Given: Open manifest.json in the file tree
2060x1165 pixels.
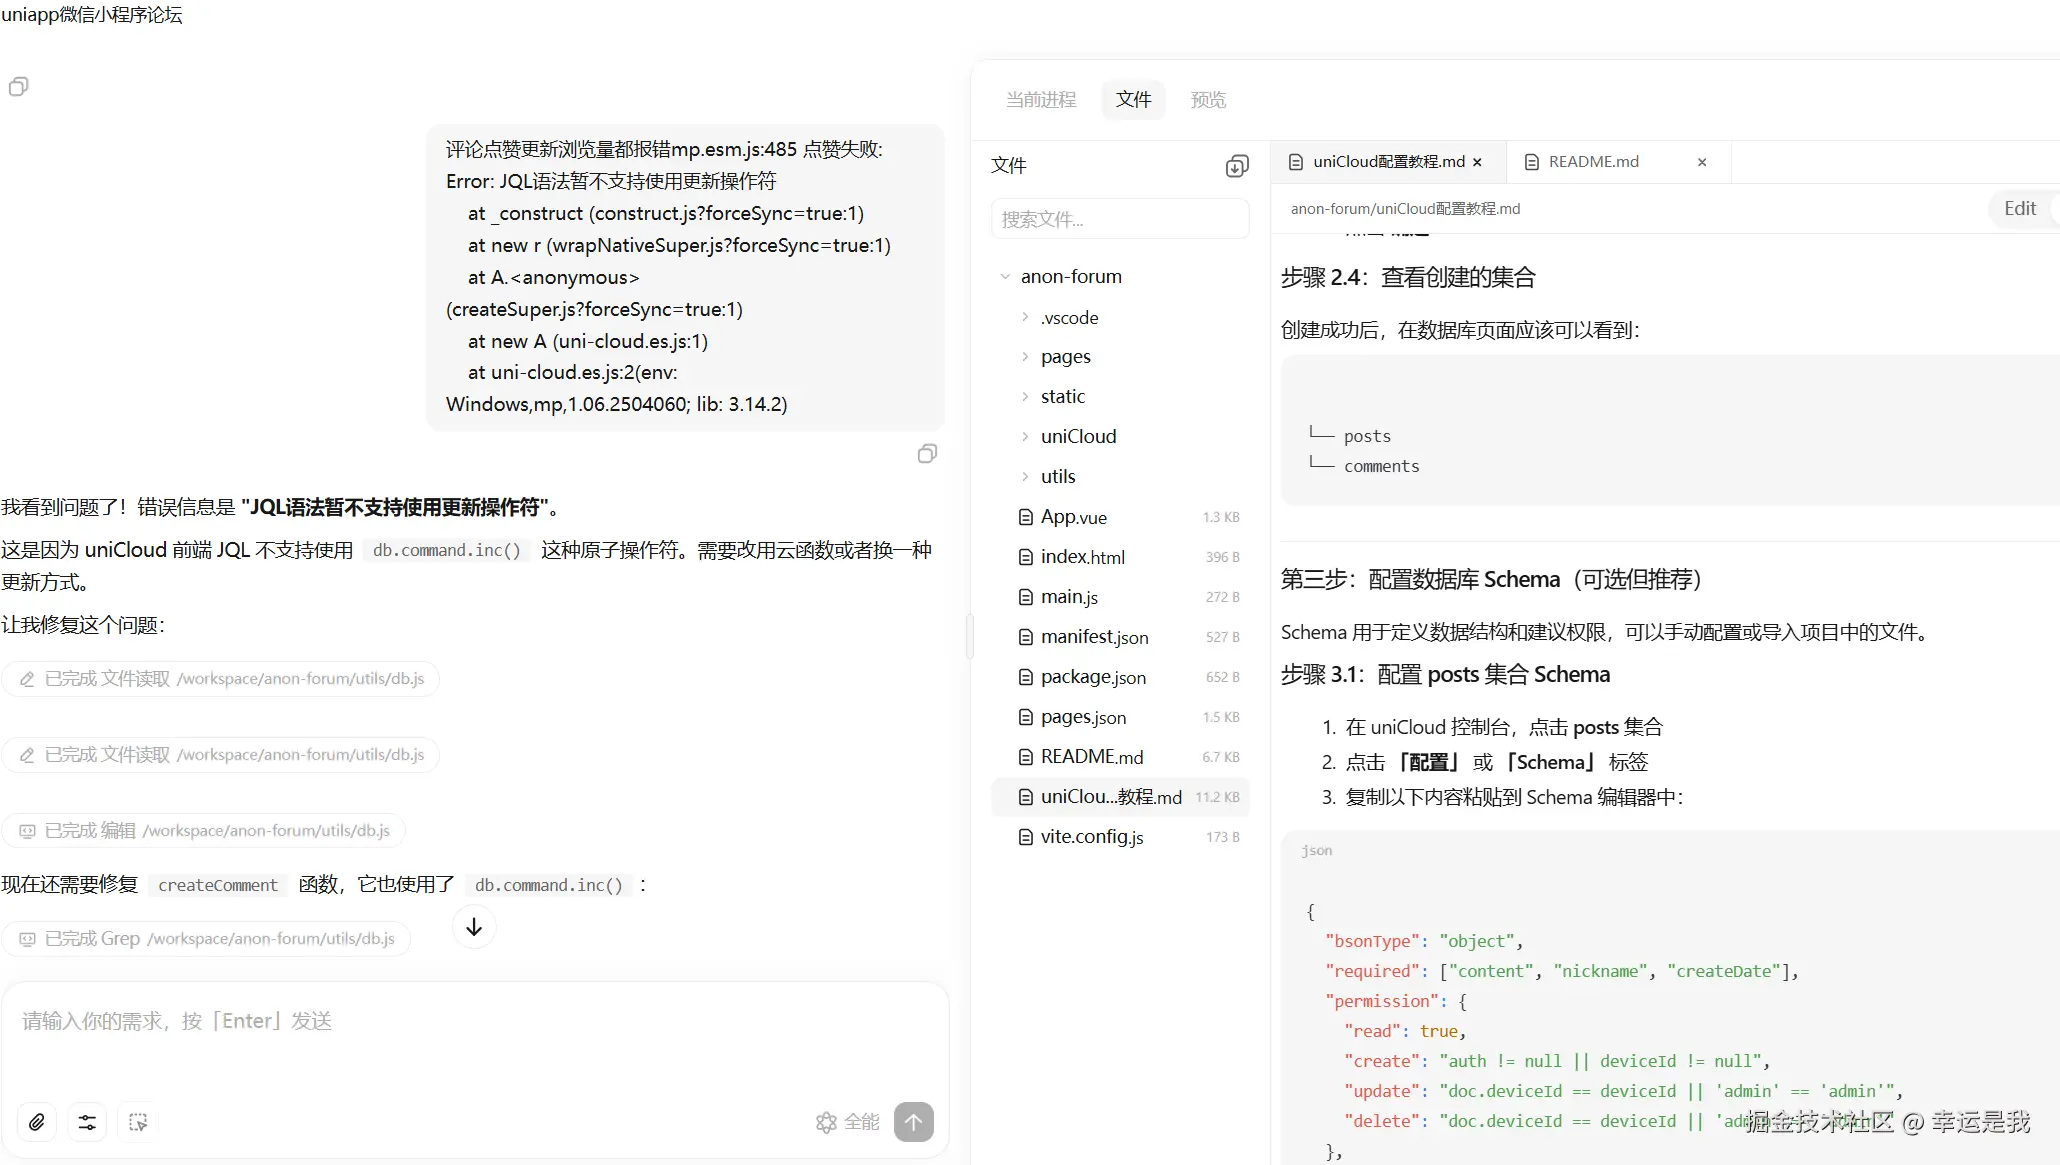Looking at the screenshot, I should click(x=1094, y=637).
